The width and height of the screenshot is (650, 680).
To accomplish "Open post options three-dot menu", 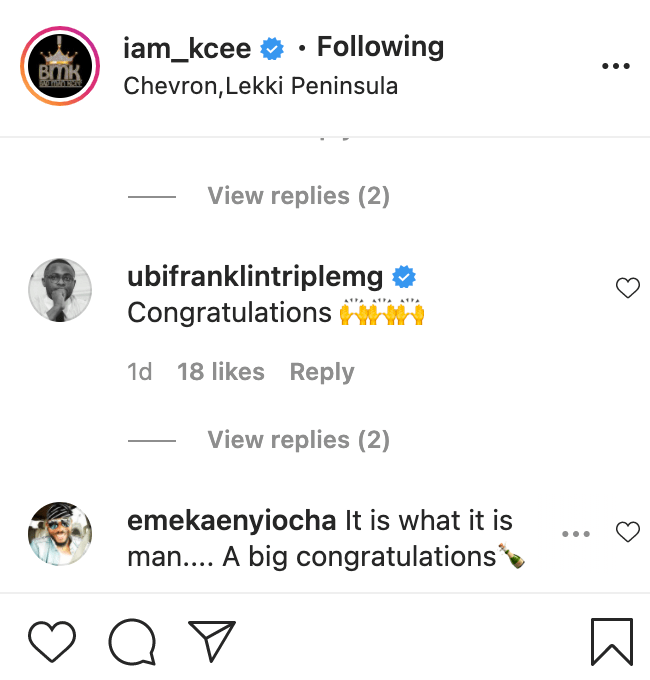I will pyautogui.click(x=616, y=66).
